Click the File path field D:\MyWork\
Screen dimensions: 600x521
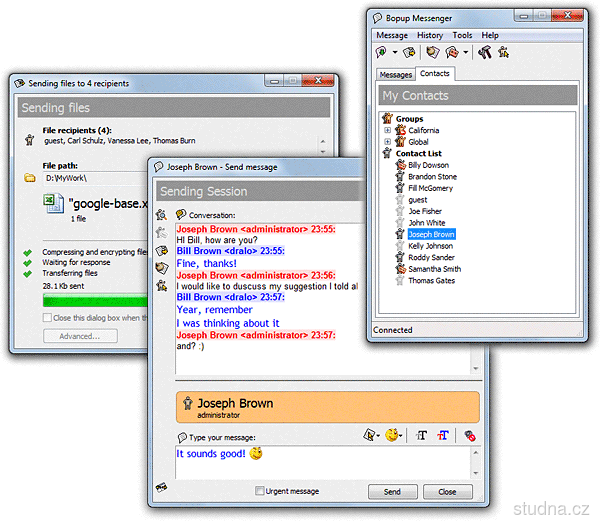point(96,178)
